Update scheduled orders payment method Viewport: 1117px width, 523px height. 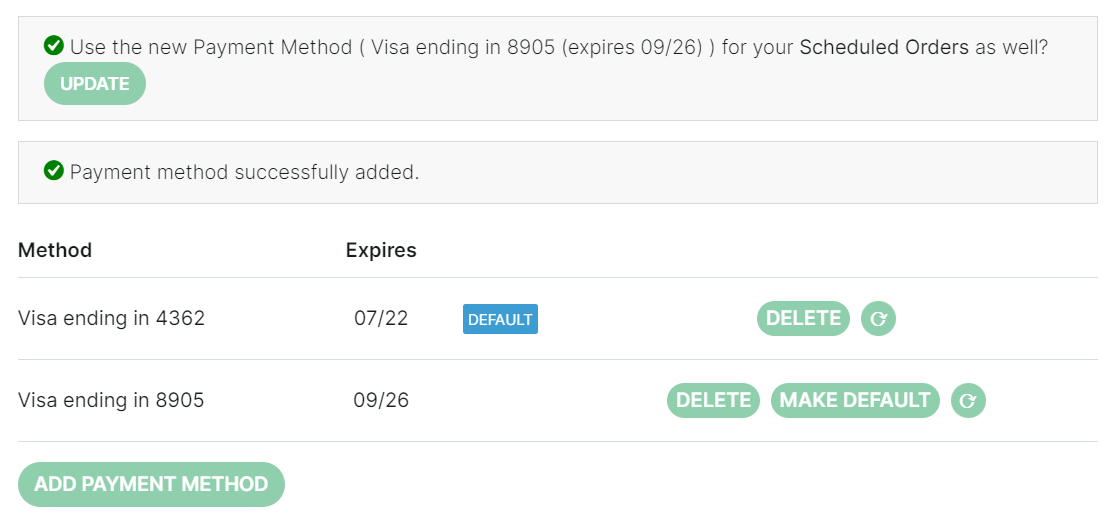point(95,84)
